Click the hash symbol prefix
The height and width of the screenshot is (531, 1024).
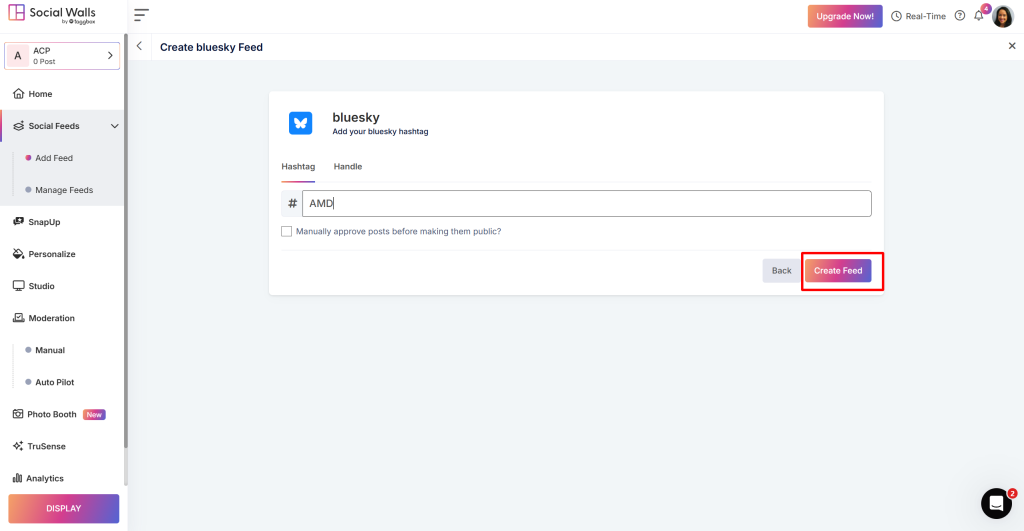pos(292,203)
